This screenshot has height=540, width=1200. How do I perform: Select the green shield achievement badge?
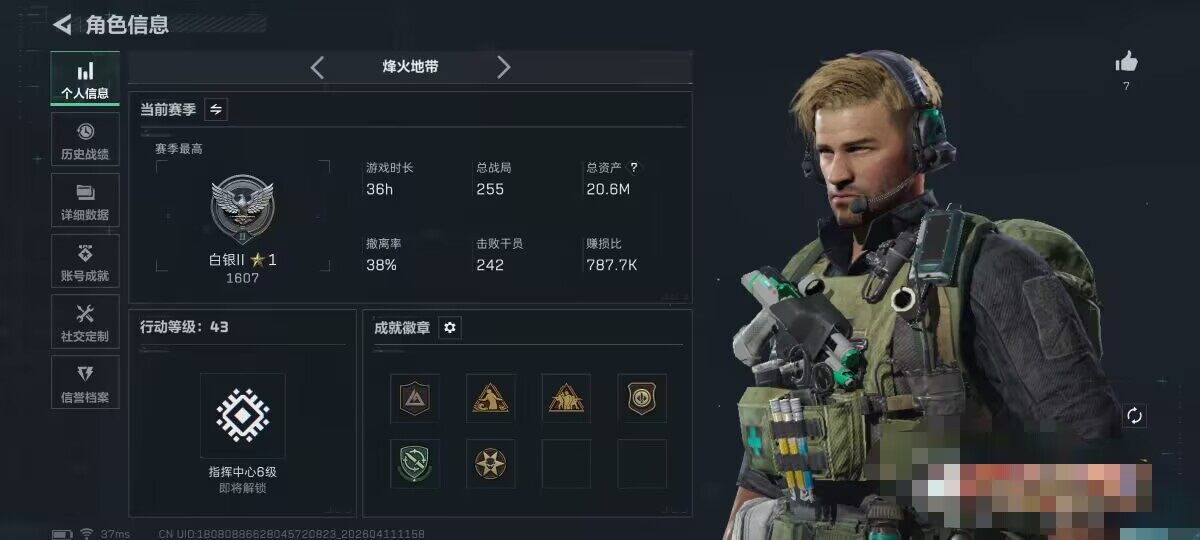[x=415, y=464]
